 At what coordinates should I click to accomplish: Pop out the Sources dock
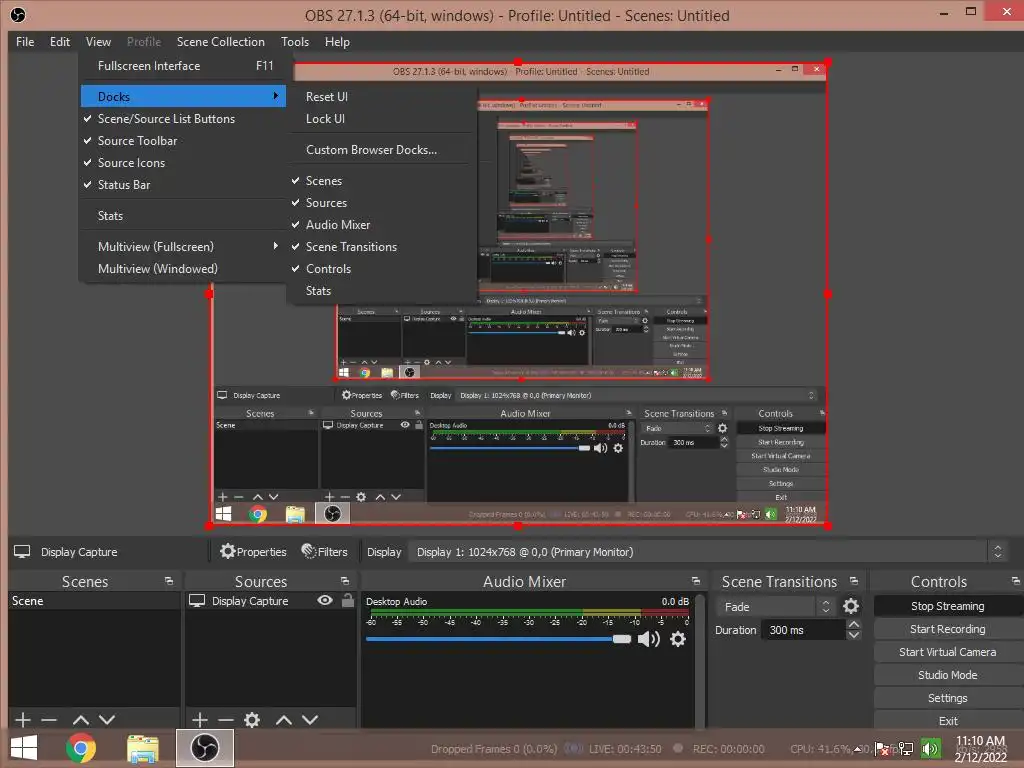(345, 581)
